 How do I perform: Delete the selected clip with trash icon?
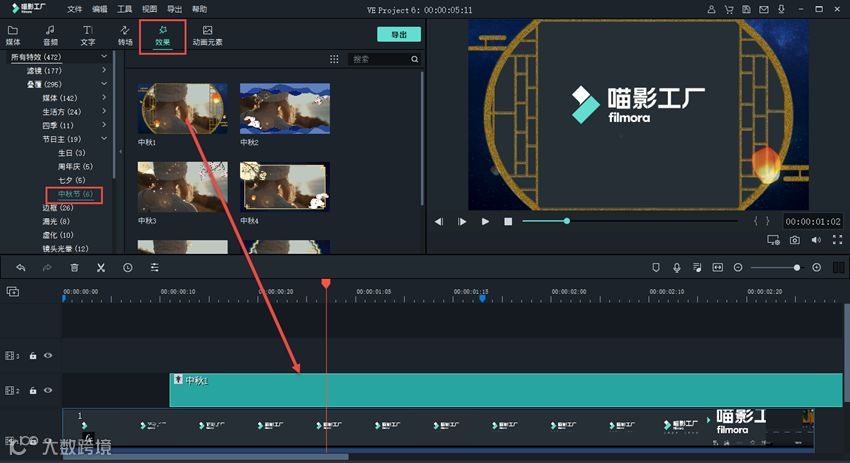click(x=74, y=267)
